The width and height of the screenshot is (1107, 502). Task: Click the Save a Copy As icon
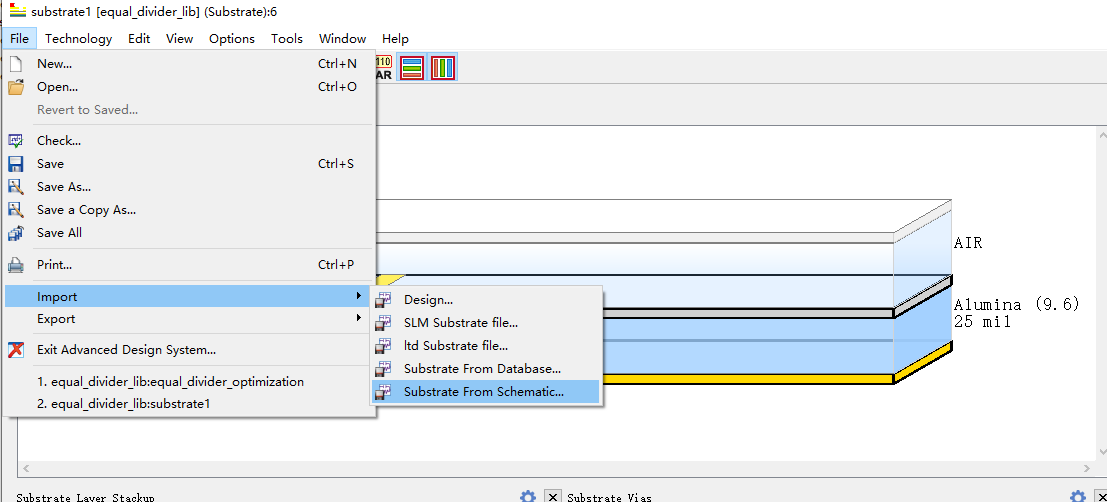coord(16,210)
